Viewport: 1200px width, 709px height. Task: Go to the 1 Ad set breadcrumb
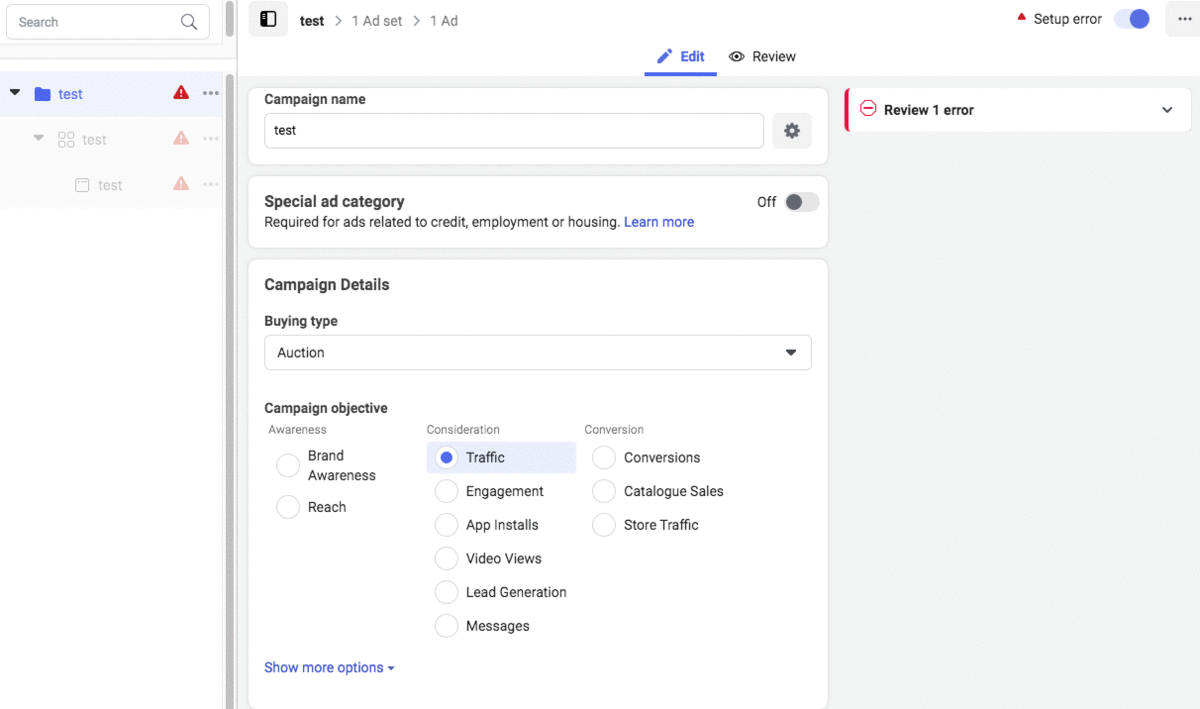(377, 21)
